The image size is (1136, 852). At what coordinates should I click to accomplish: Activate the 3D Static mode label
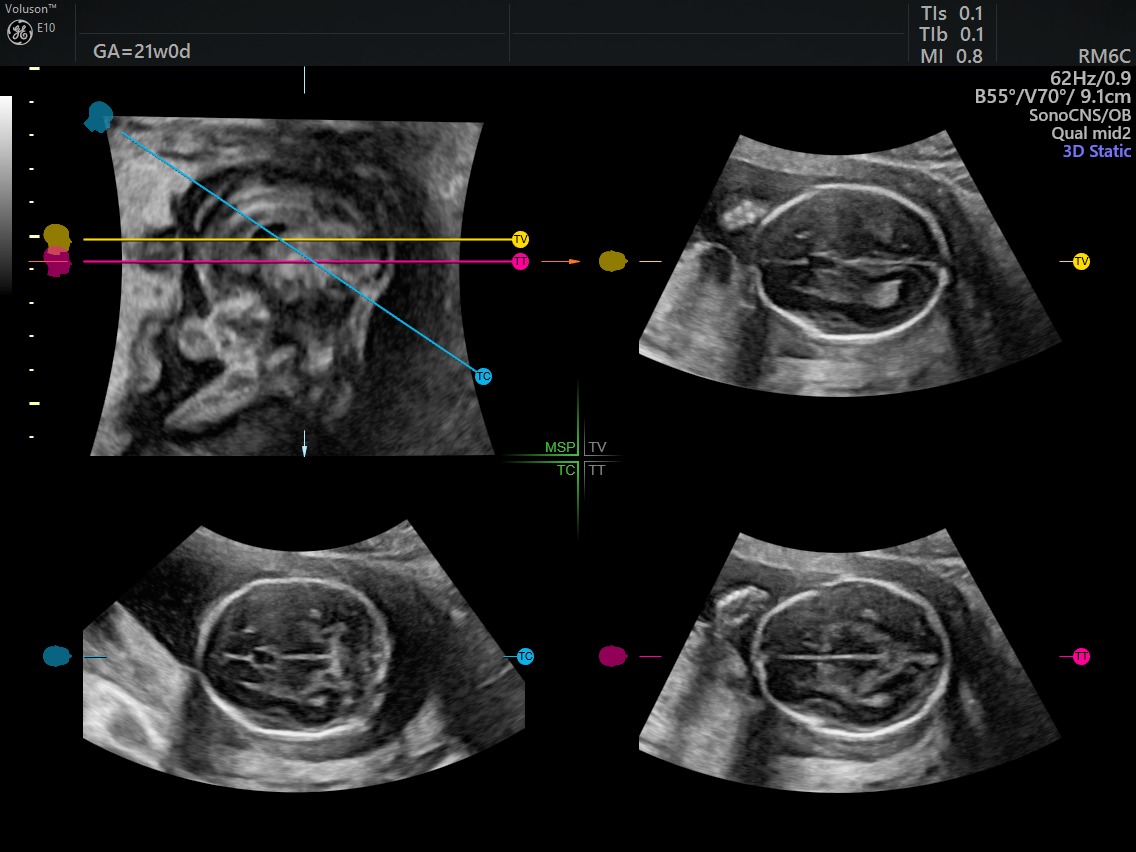(x=1095, y=151)
